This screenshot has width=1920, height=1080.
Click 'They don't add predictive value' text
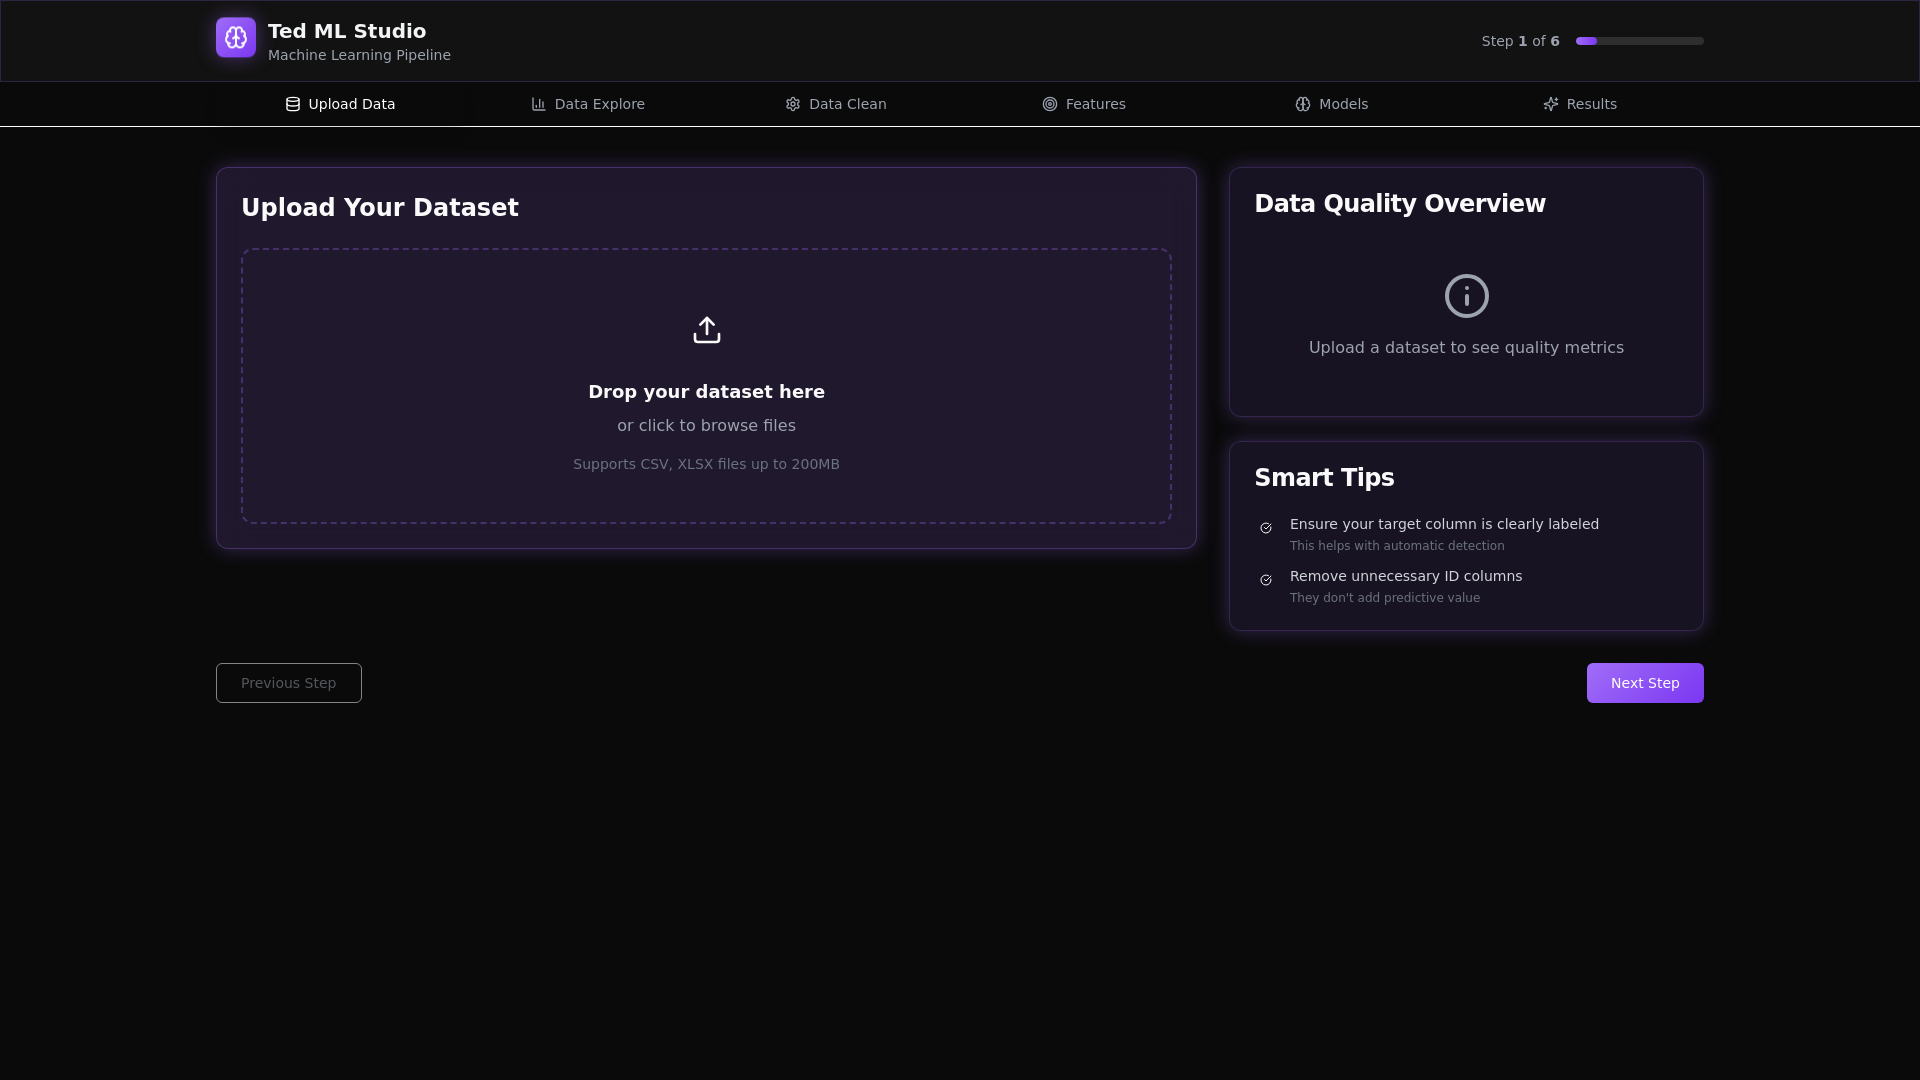1385,598
